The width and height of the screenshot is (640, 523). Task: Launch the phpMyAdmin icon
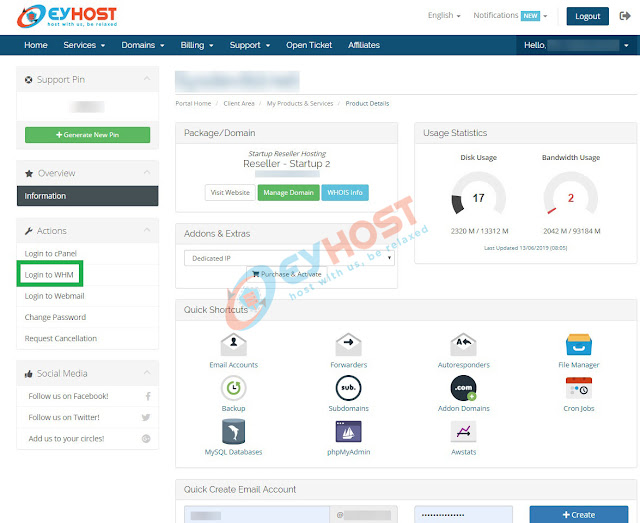pyautogui.click(x=349, y=432)
